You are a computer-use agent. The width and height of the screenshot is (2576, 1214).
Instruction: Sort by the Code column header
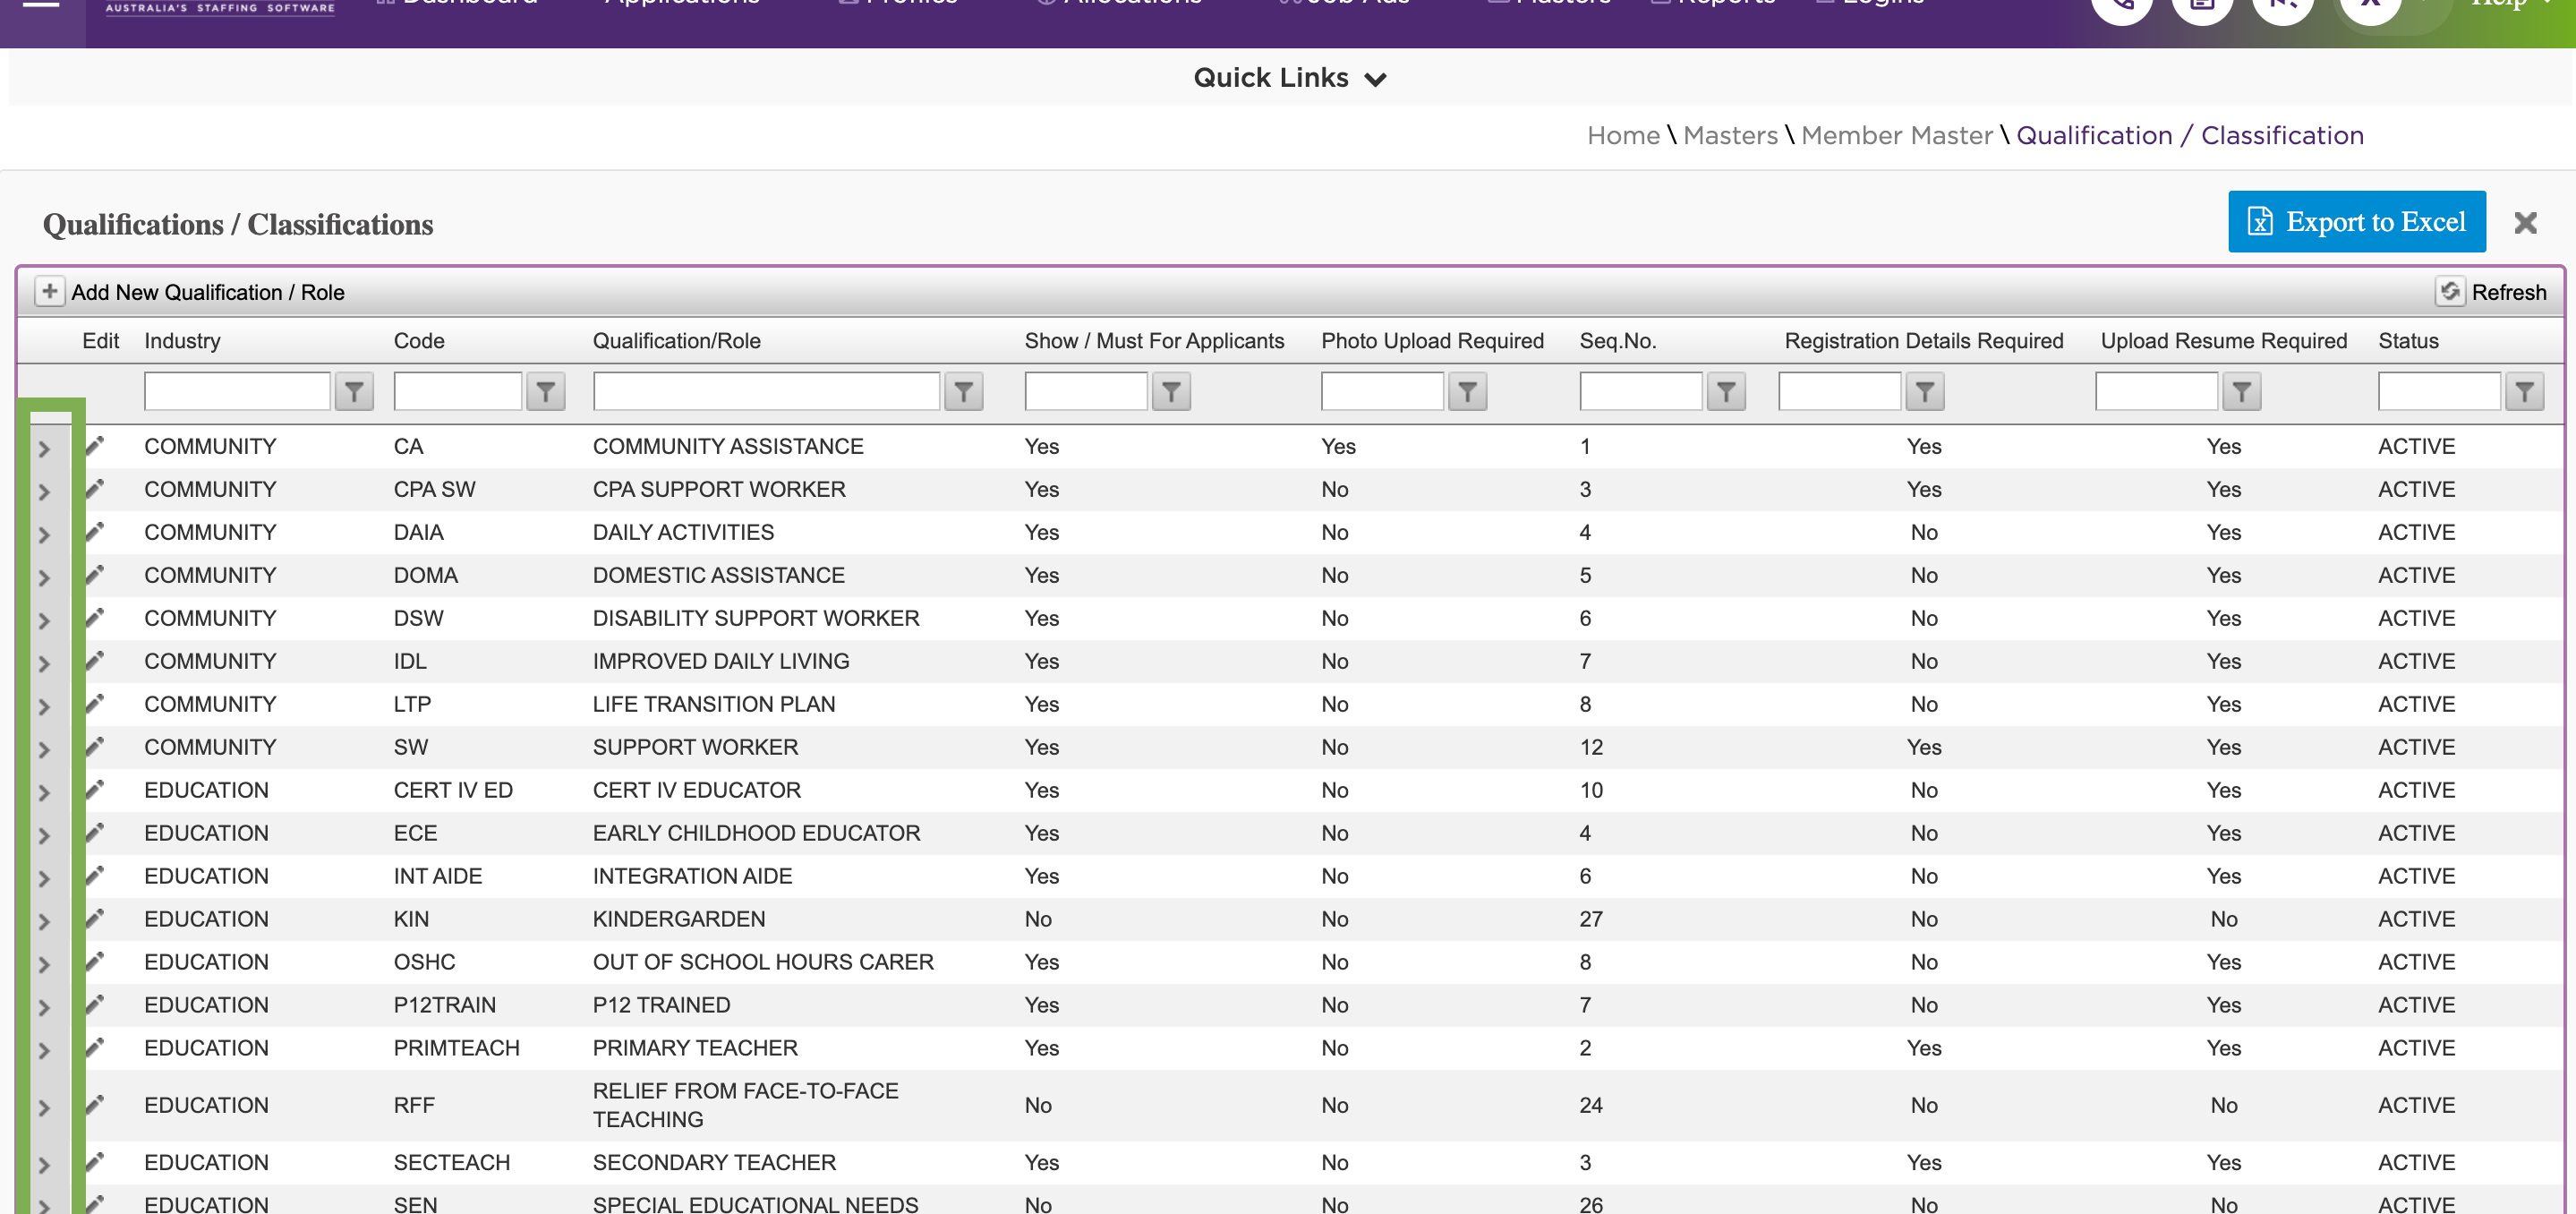pyautogui.click(x=419, y=341)
